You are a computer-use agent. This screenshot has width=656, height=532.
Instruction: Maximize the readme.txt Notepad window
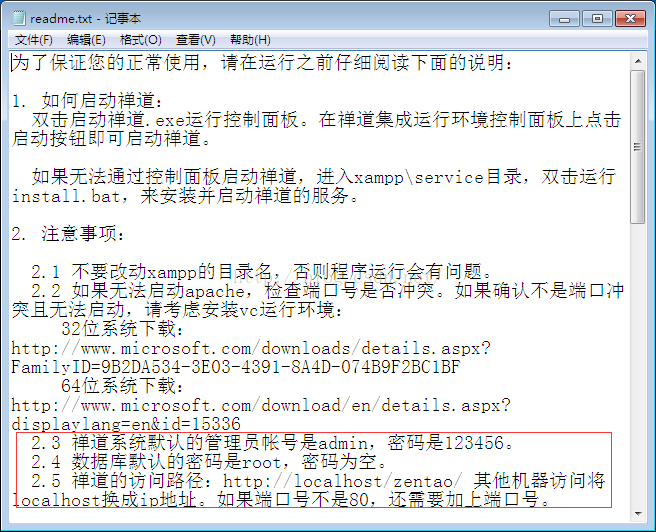597,19
